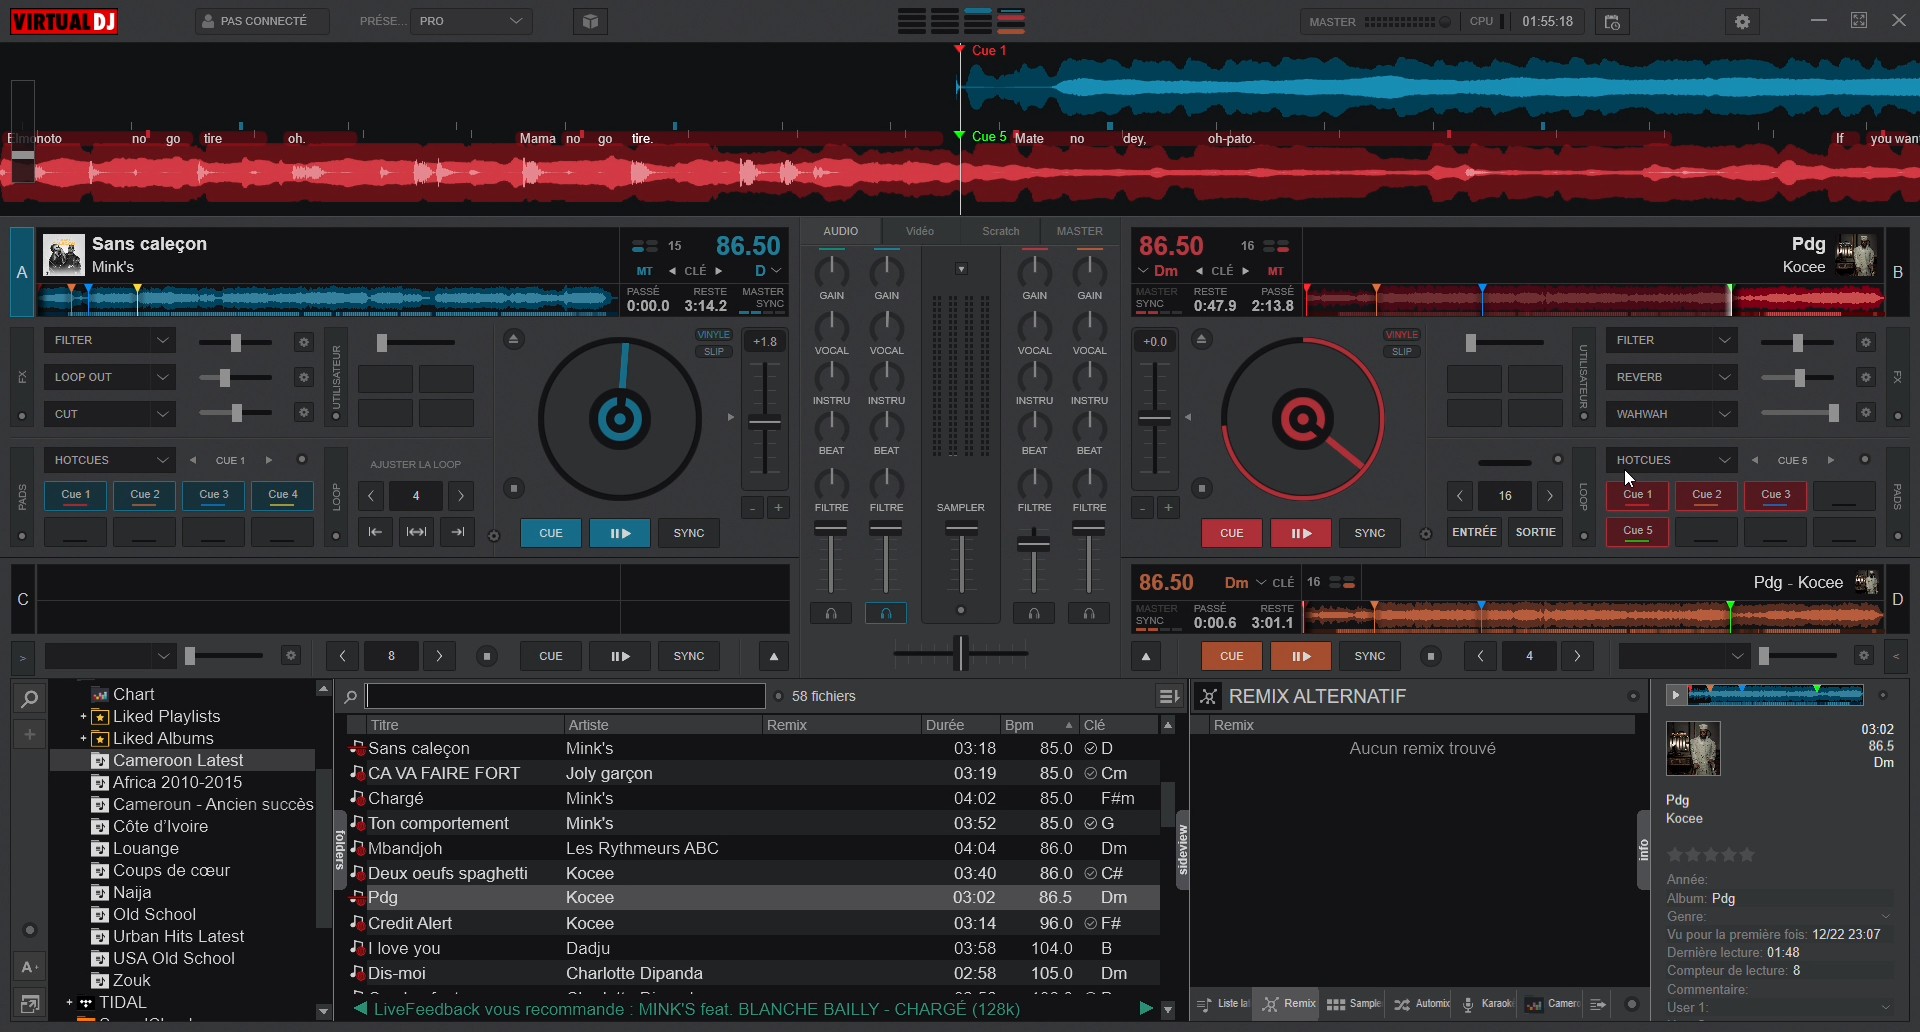Viewport: 1920px width, 1032px height.
Task: Click SYNC on deck A
Action: click(689, 533)
